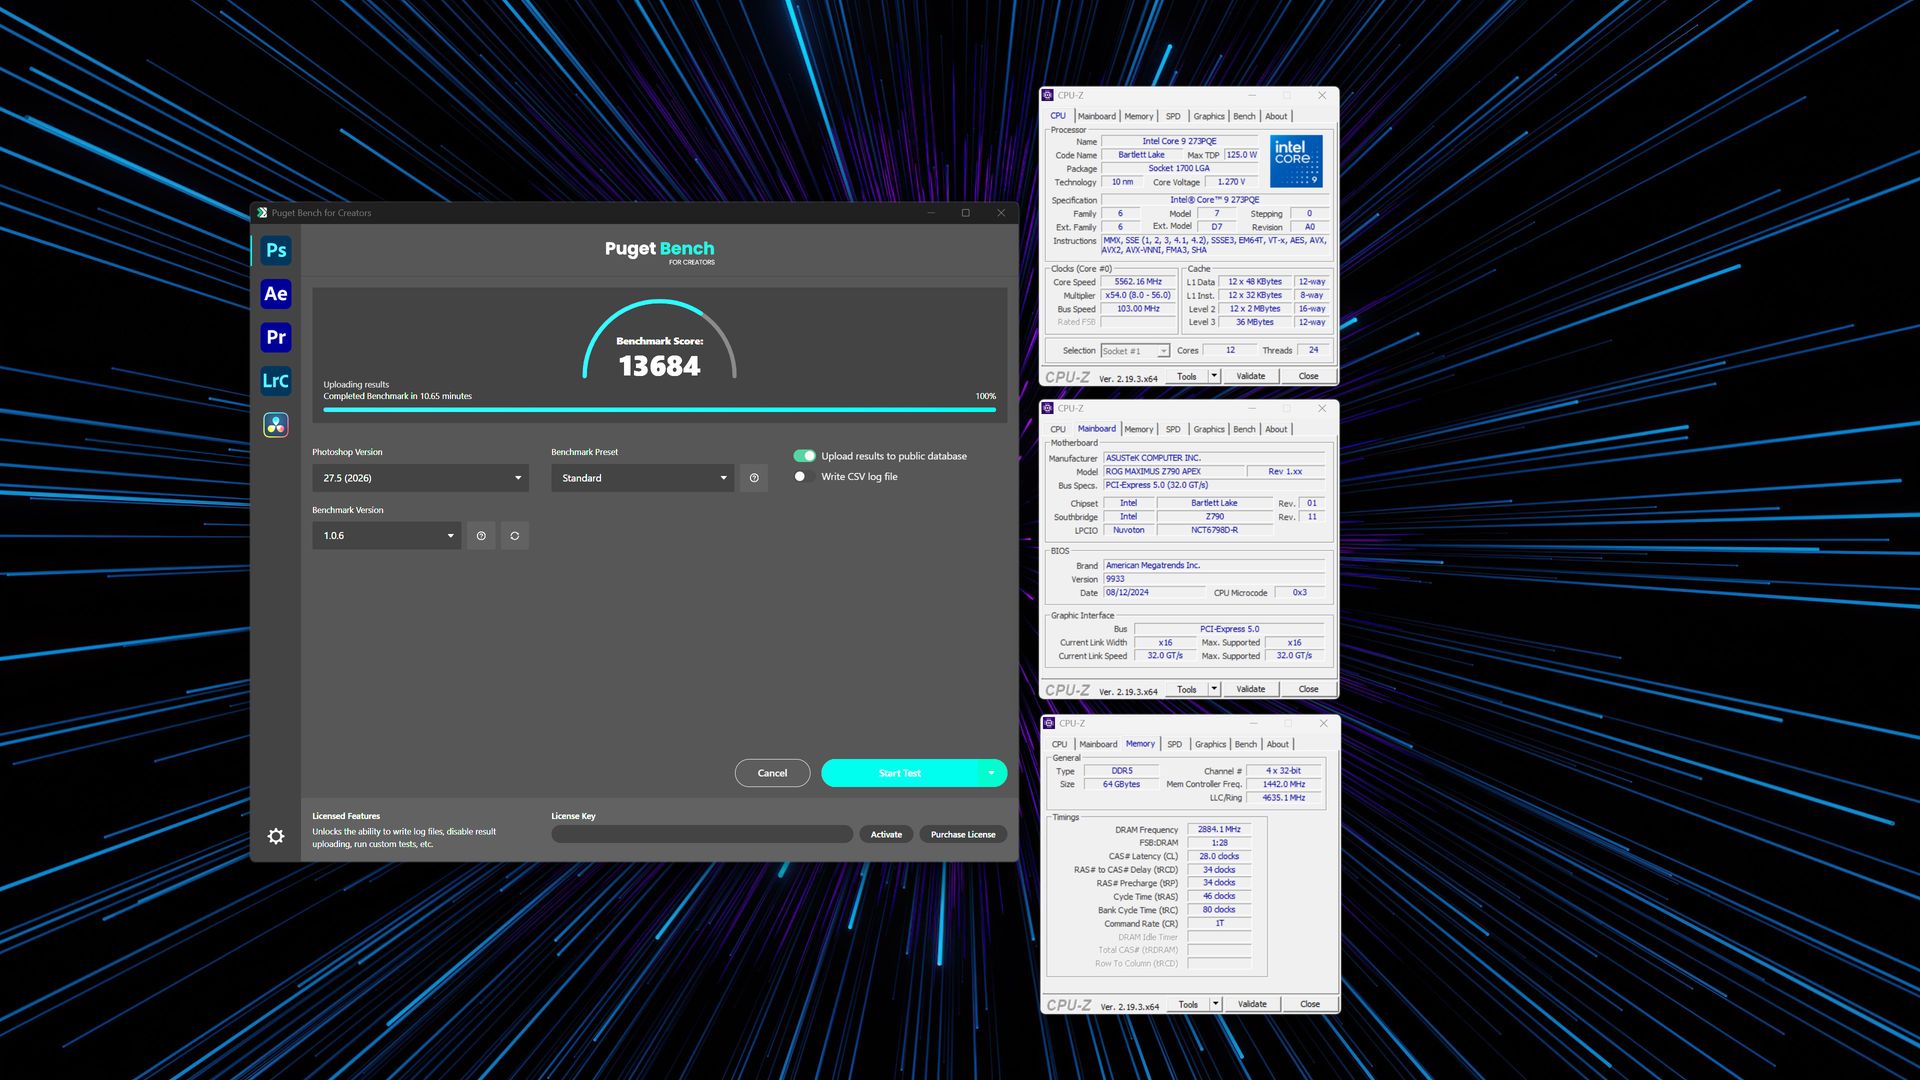
Task: Disable Upload results to public database
Action: tap(804, 456)
